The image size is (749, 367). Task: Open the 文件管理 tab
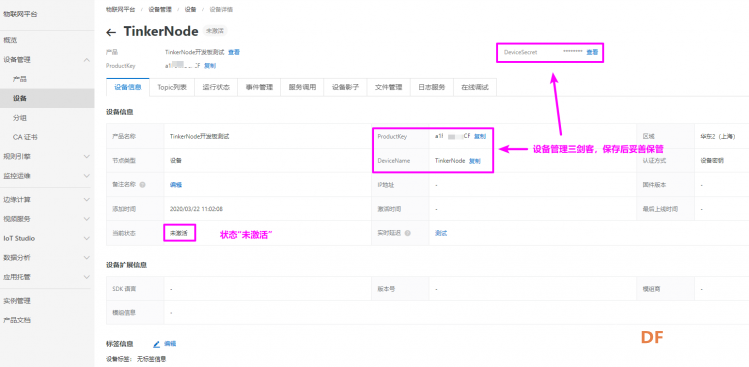[x=388, y=87]
